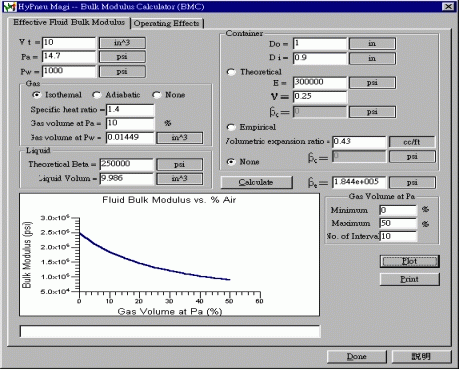Click the Liquid Volume field

point(127,178)
